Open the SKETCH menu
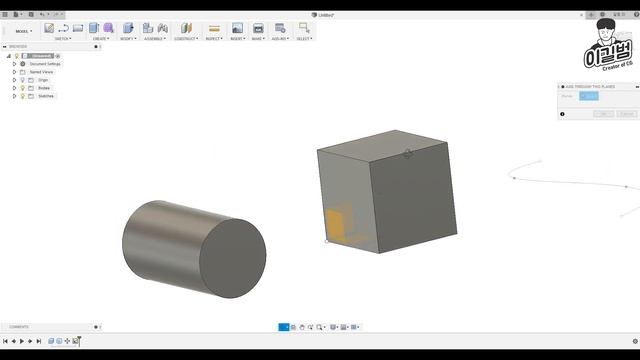This screenshot has width=640, height=360. pos(63,38)
